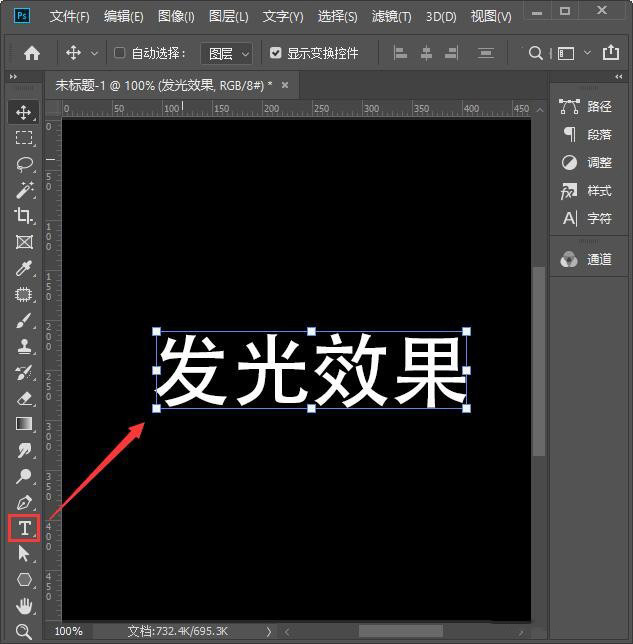Open the 样式 panel
Screen dimensions: 633x644
click(x=586, y=191)
